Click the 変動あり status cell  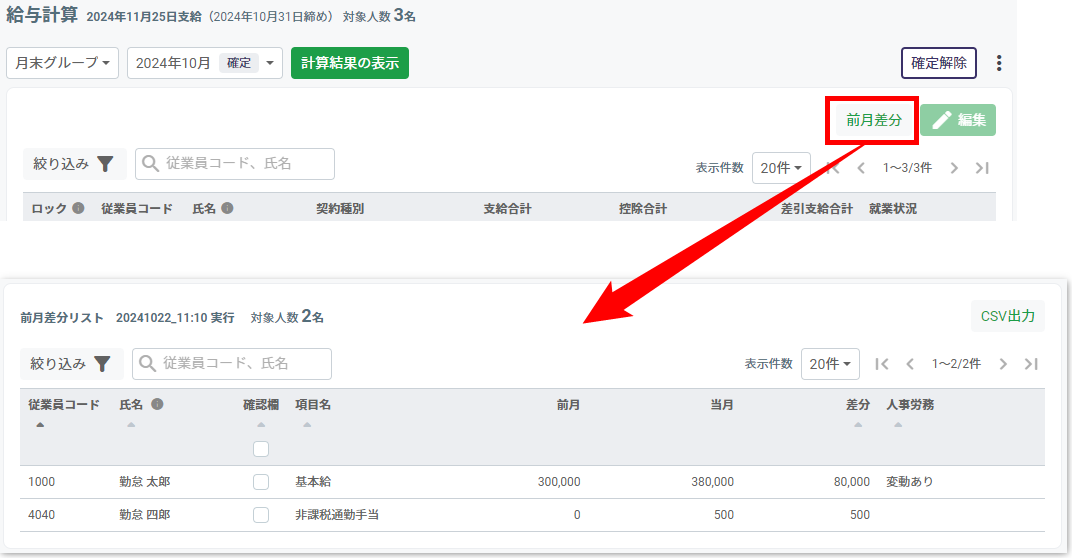click(910, 482)
